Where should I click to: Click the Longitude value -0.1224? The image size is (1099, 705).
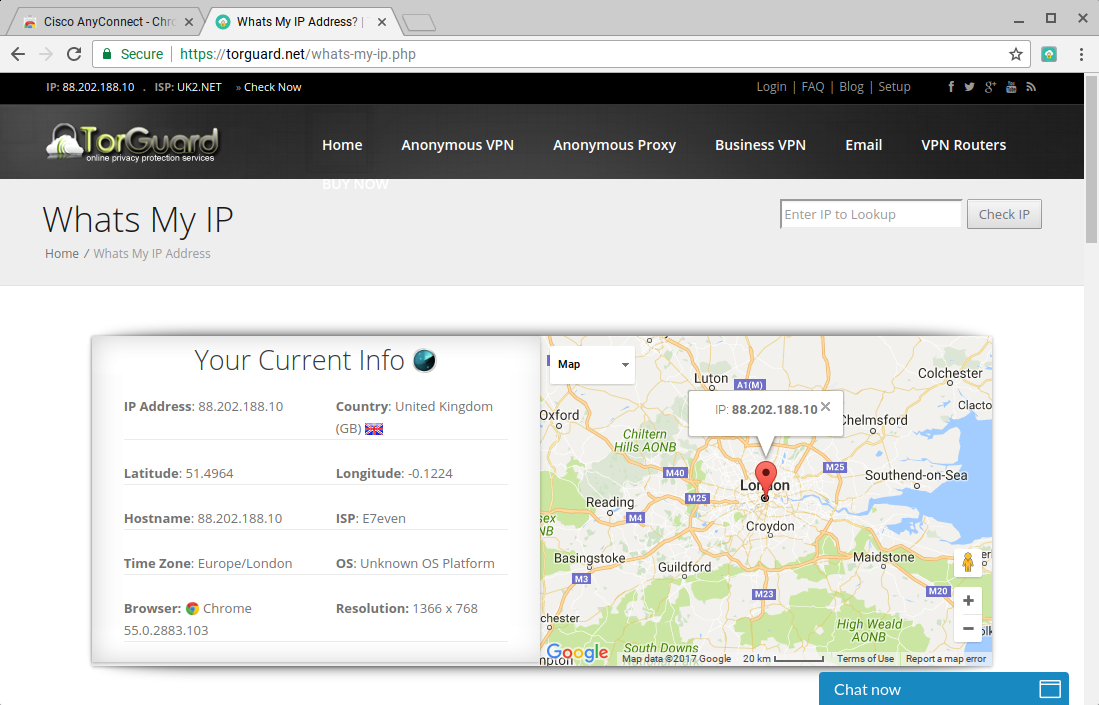430,474
